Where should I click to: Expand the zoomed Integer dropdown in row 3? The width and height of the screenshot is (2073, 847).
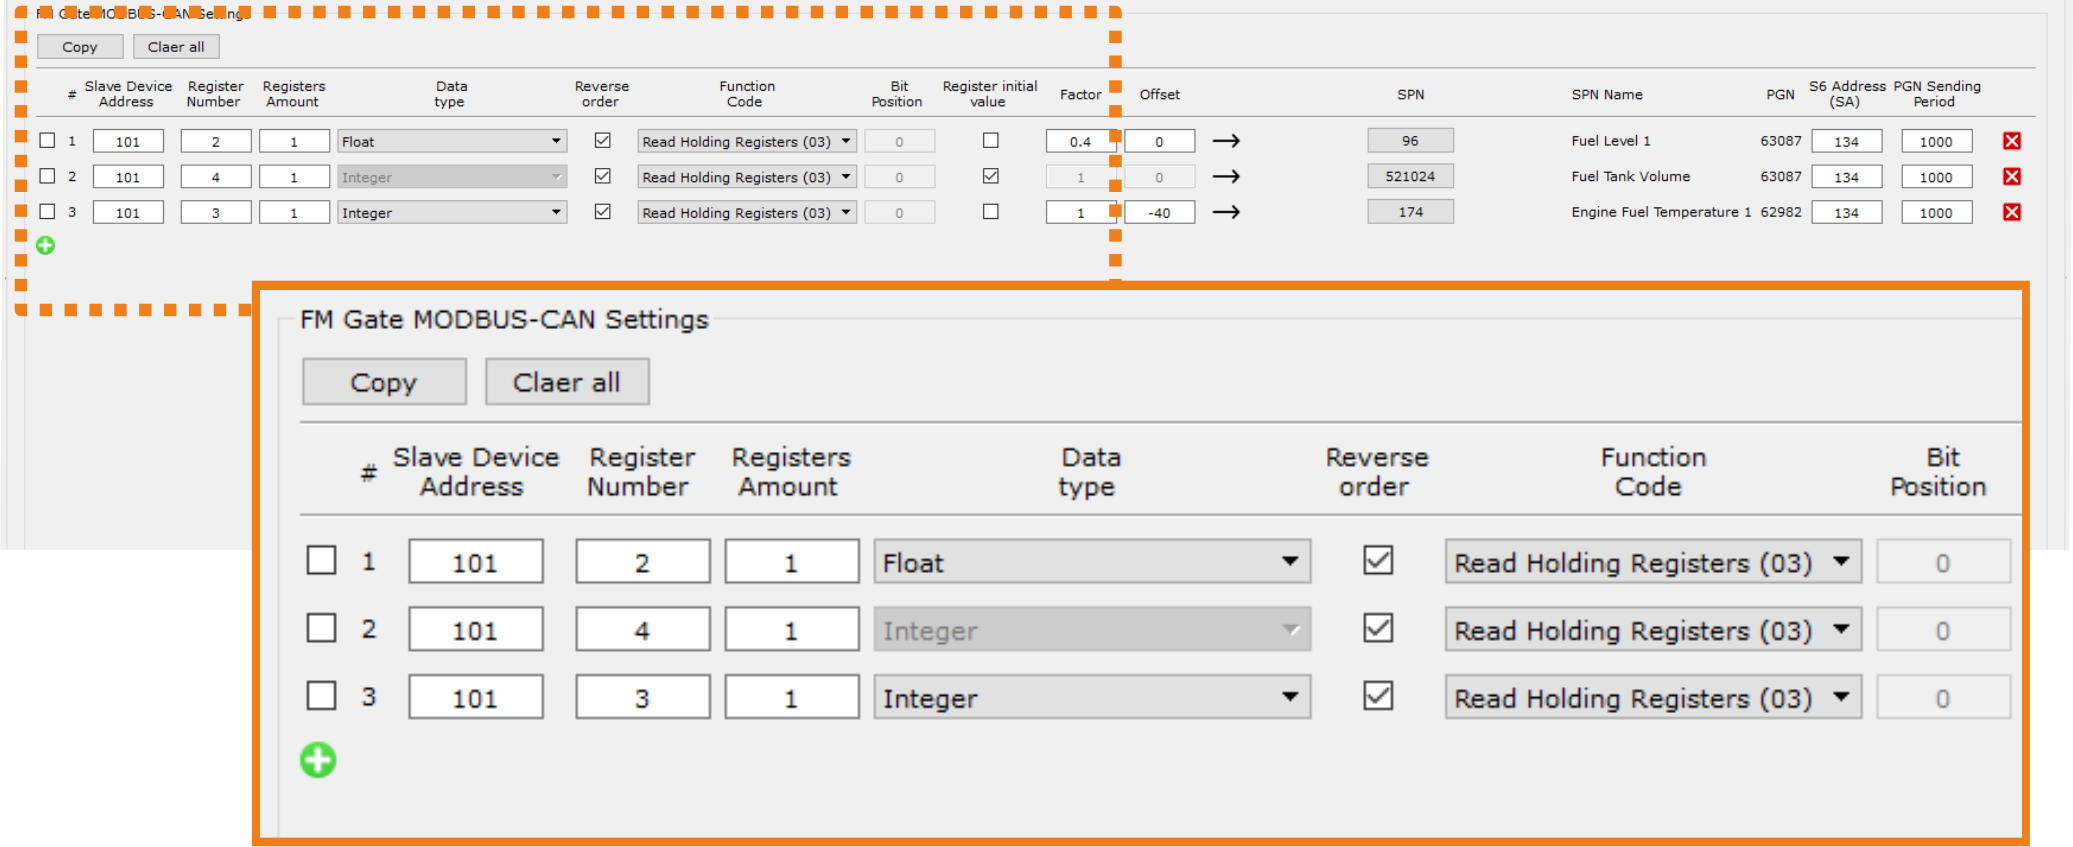[x=1092, y=697]
